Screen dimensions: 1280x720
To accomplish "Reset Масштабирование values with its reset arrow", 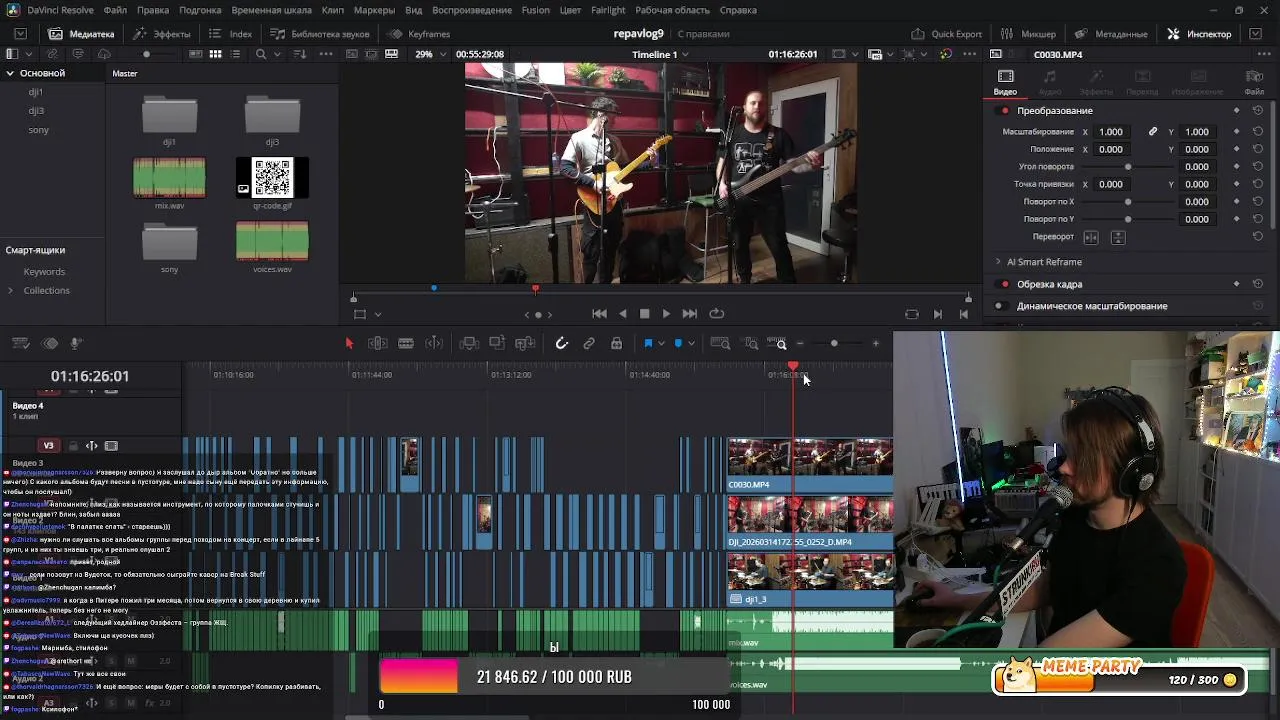I will pyautogui.click(x=1258, y=132).
